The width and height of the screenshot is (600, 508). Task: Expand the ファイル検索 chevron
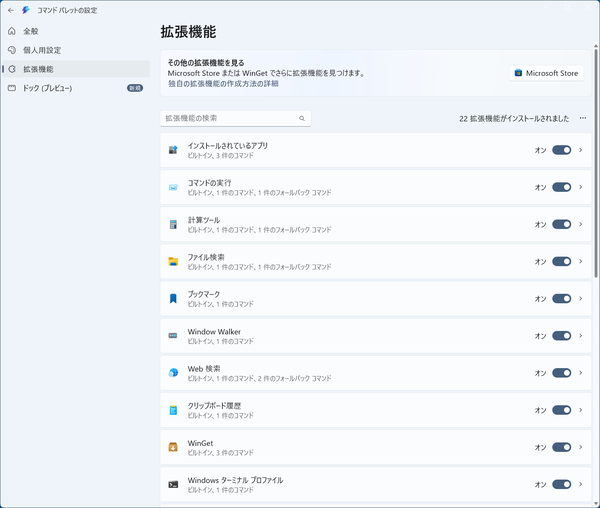click(581, 261)
